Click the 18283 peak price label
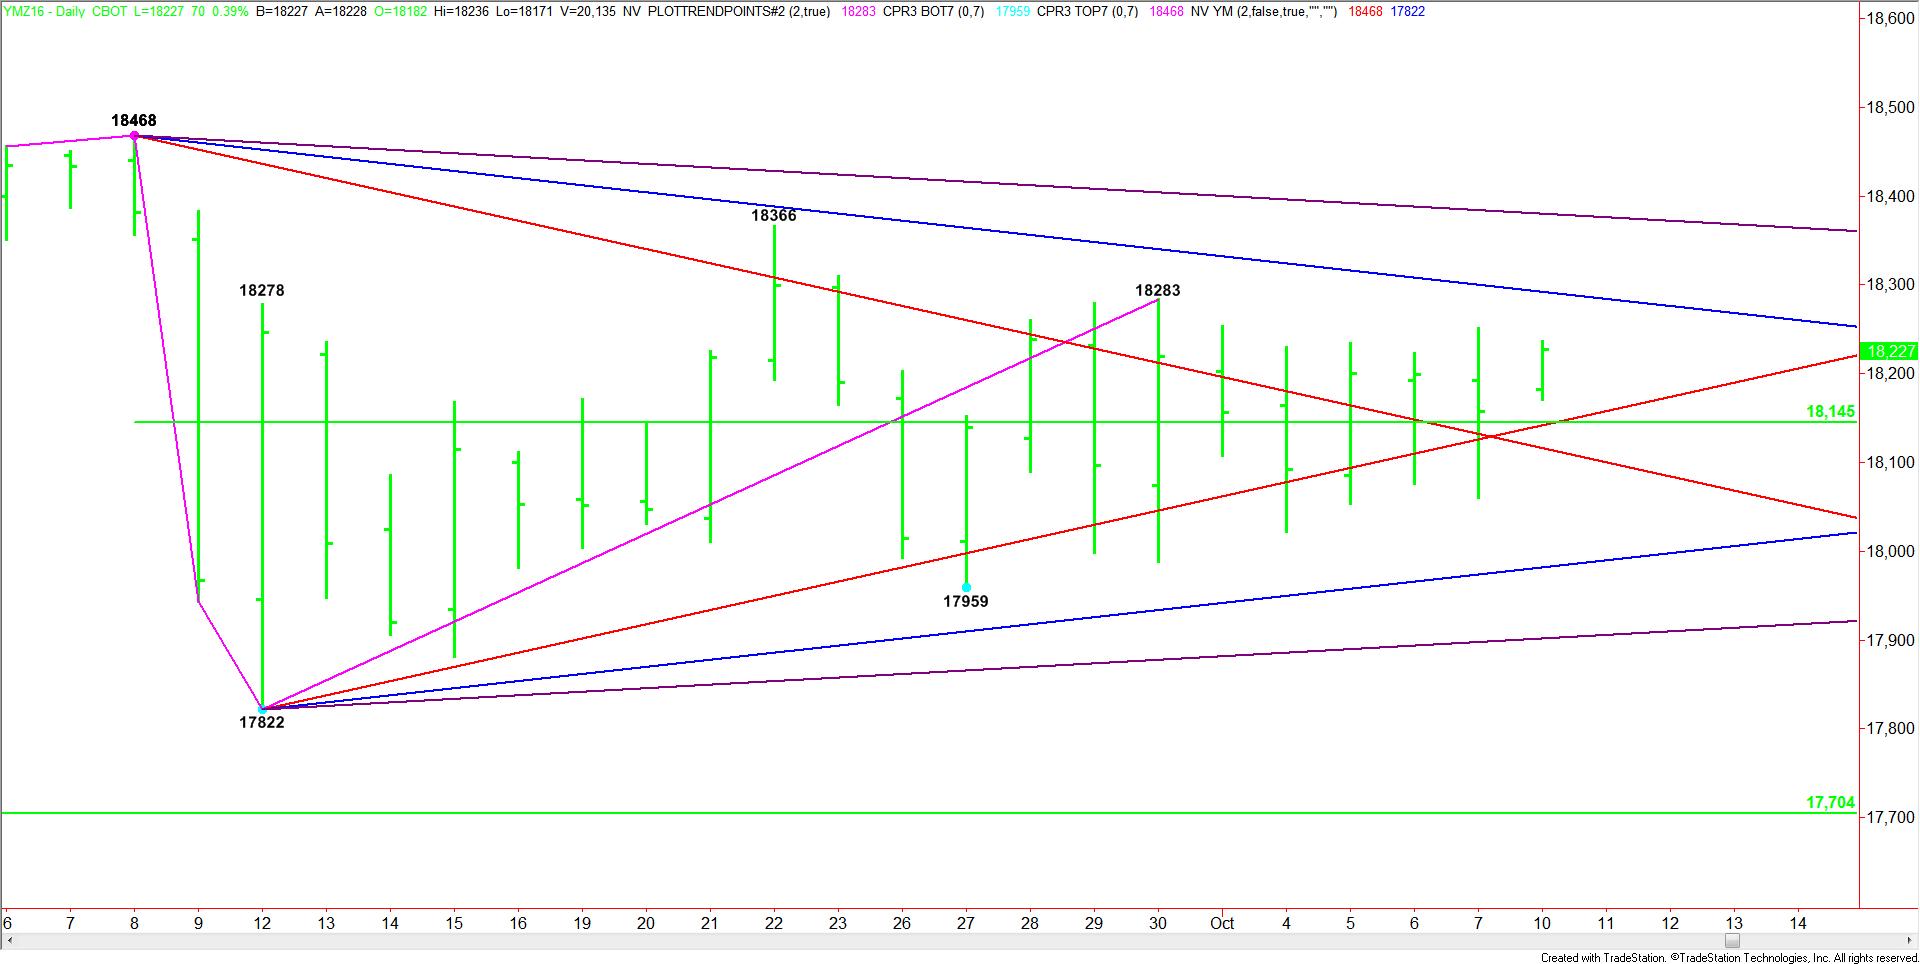 pyautogui.click(x=1157, y=290)
